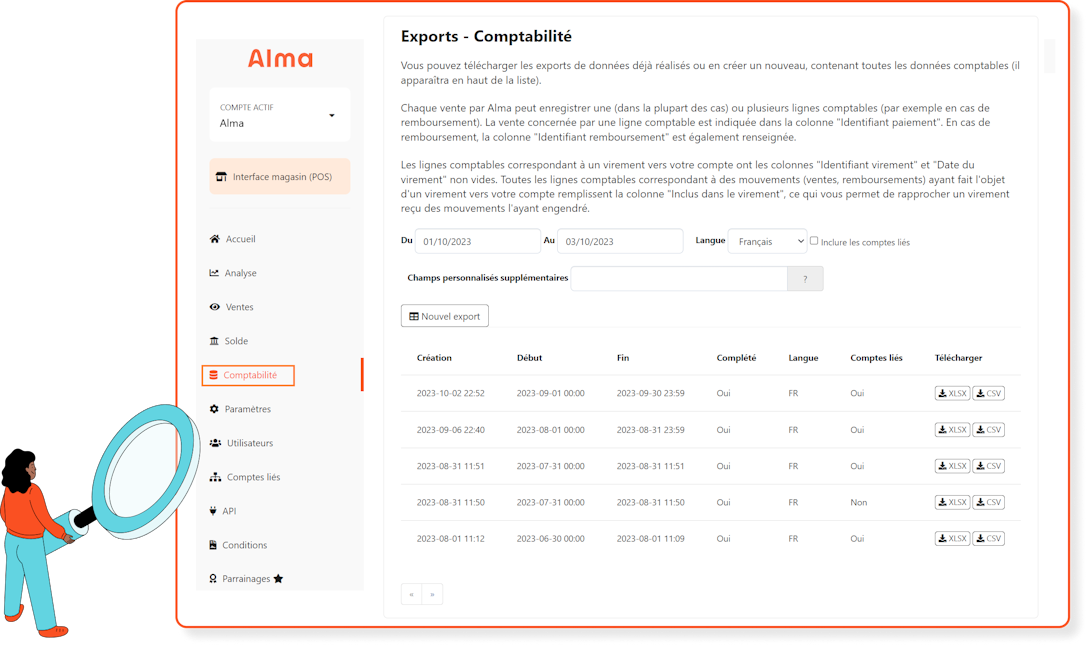Click the Création column header
The image size is (1088, 646).
point(434,357)
